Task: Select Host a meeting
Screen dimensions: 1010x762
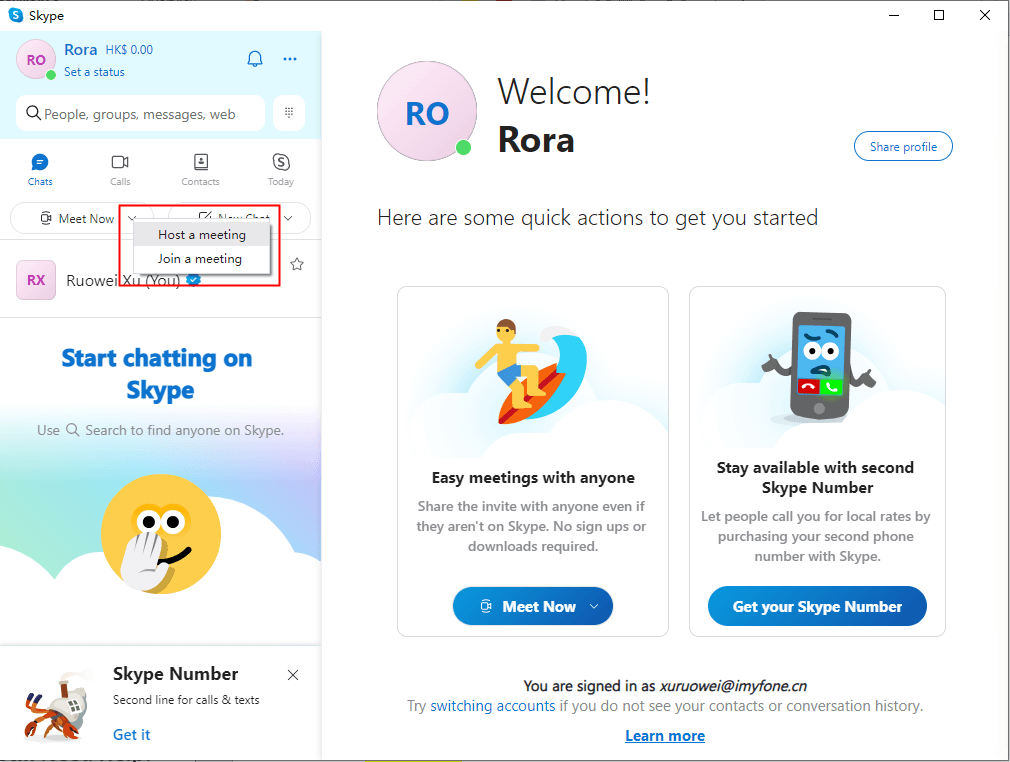Action: pos(202,234)
